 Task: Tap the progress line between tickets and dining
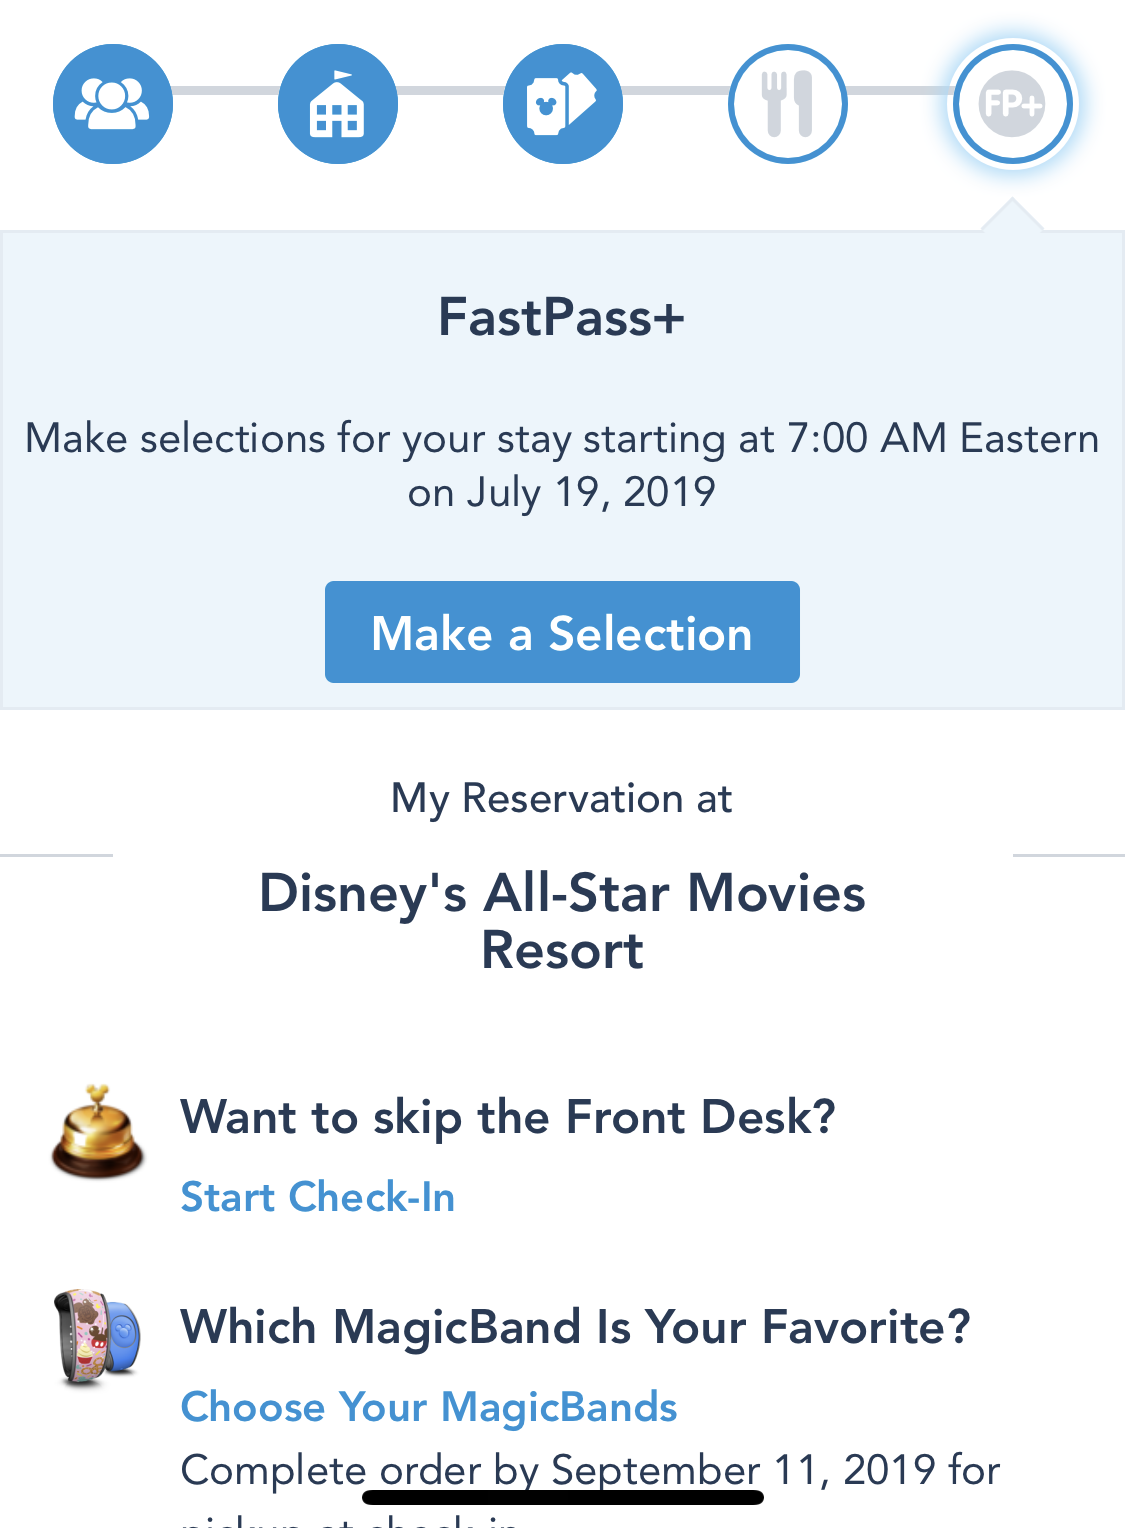pos(676,91)
